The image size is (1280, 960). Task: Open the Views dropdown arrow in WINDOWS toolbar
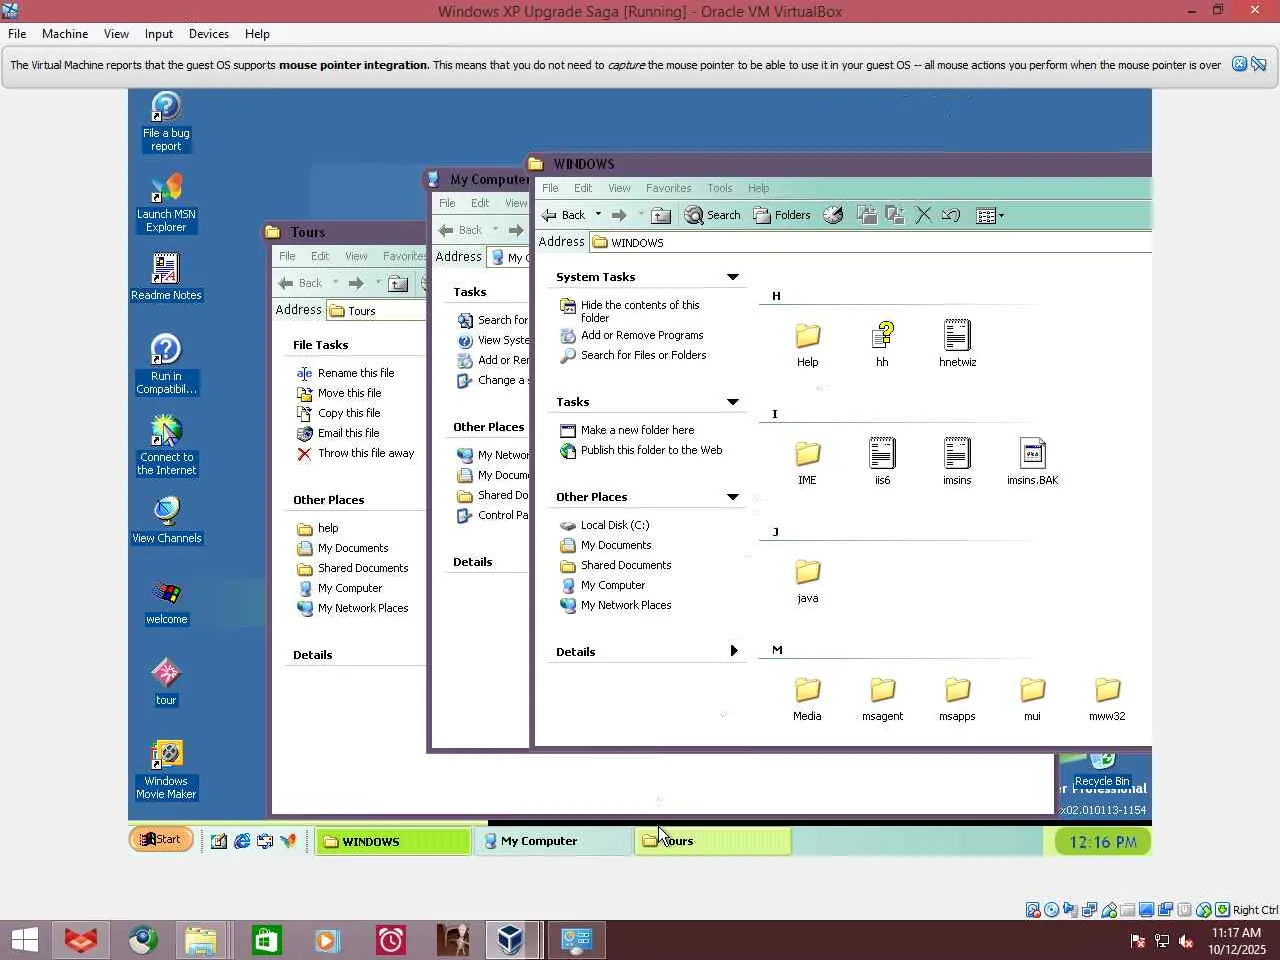tap(1001, 215)
